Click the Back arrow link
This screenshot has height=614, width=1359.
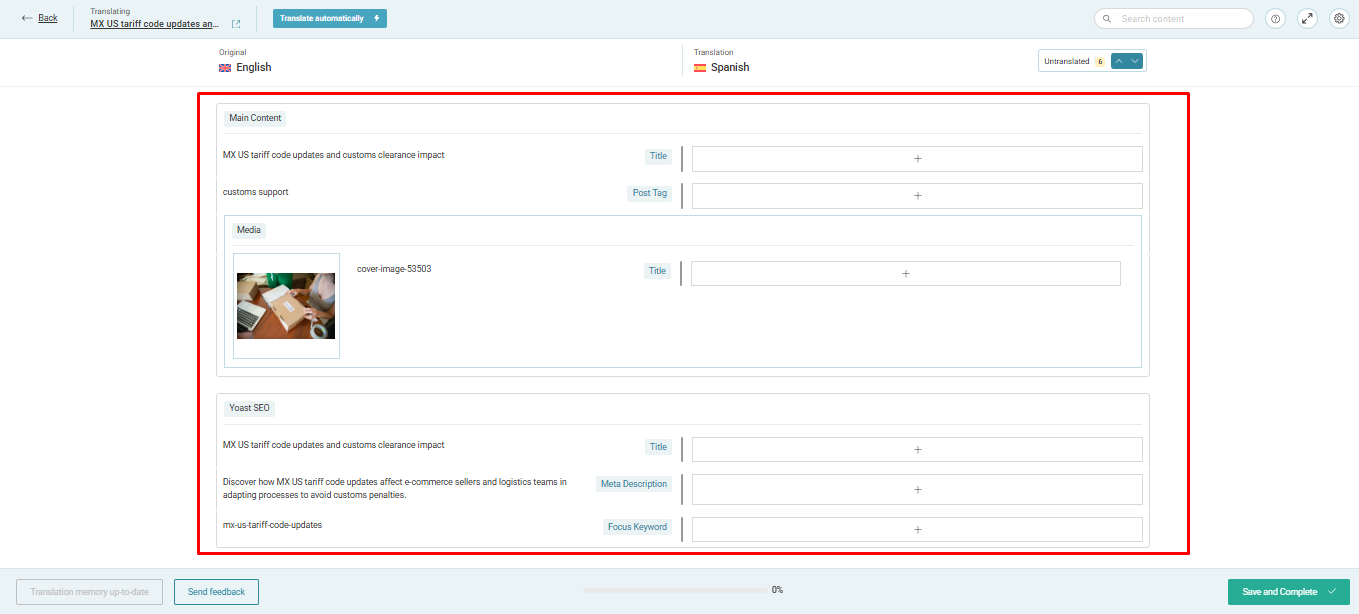[40, 18]
